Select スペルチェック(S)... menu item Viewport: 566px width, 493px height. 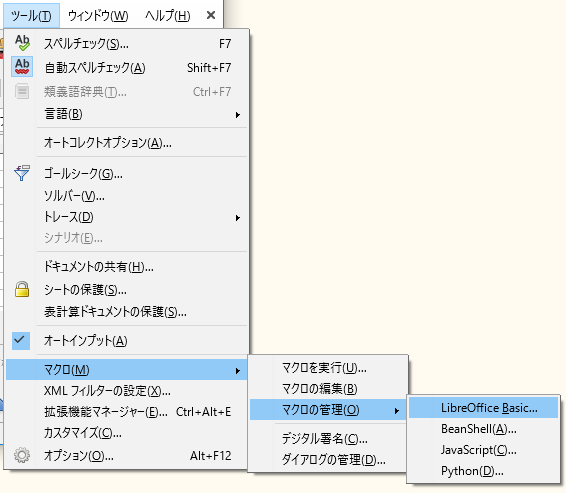[x=126, y=44]
